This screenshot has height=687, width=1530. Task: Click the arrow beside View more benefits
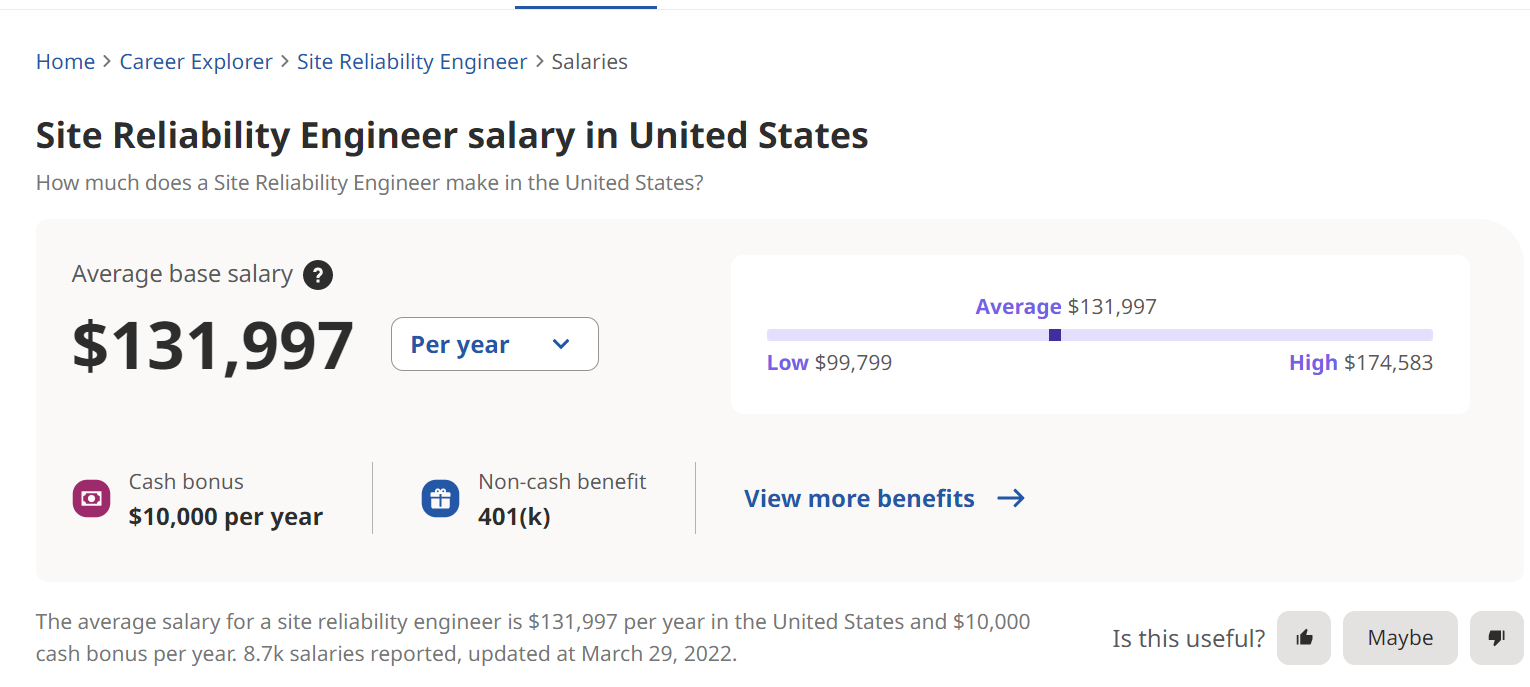pos(1011,498)
